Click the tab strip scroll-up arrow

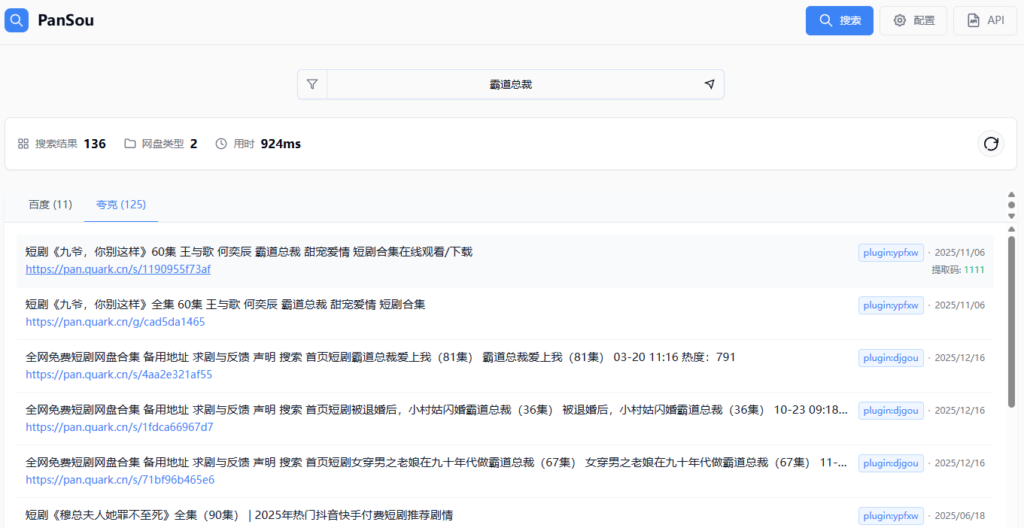[x=1012, y=194]
